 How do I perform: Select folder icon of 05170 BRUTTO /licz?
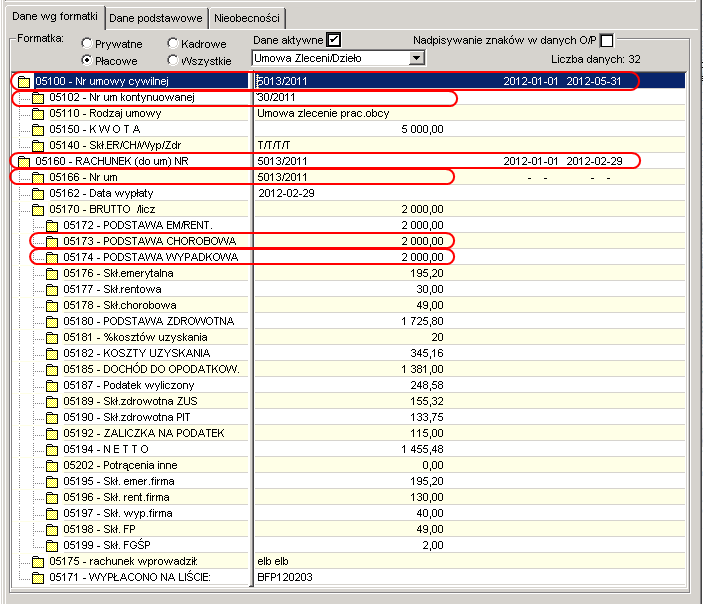[x=38, y=209]
